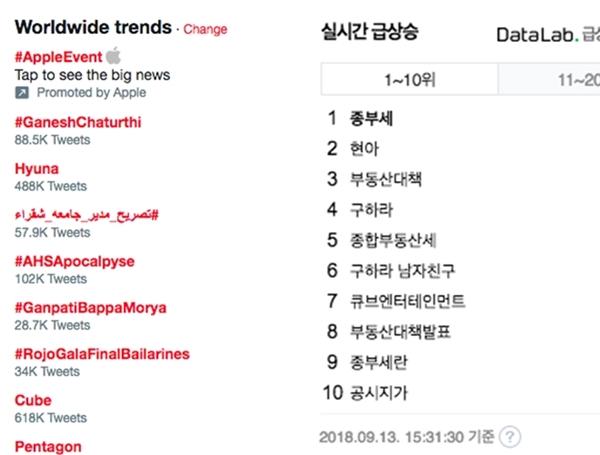Click the Apple logo beside #AppleEvent
This screenshot has width=600, height=455.
pyautogui.click(x=113, y=55)
